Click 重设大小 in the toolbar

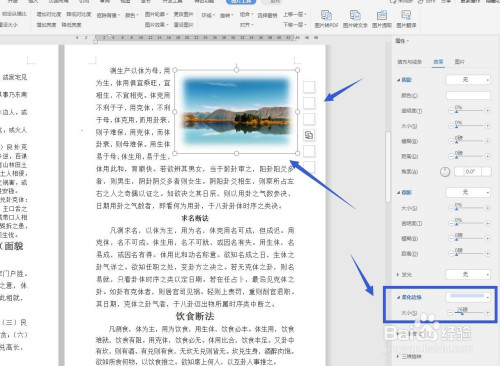pos(9,25)
